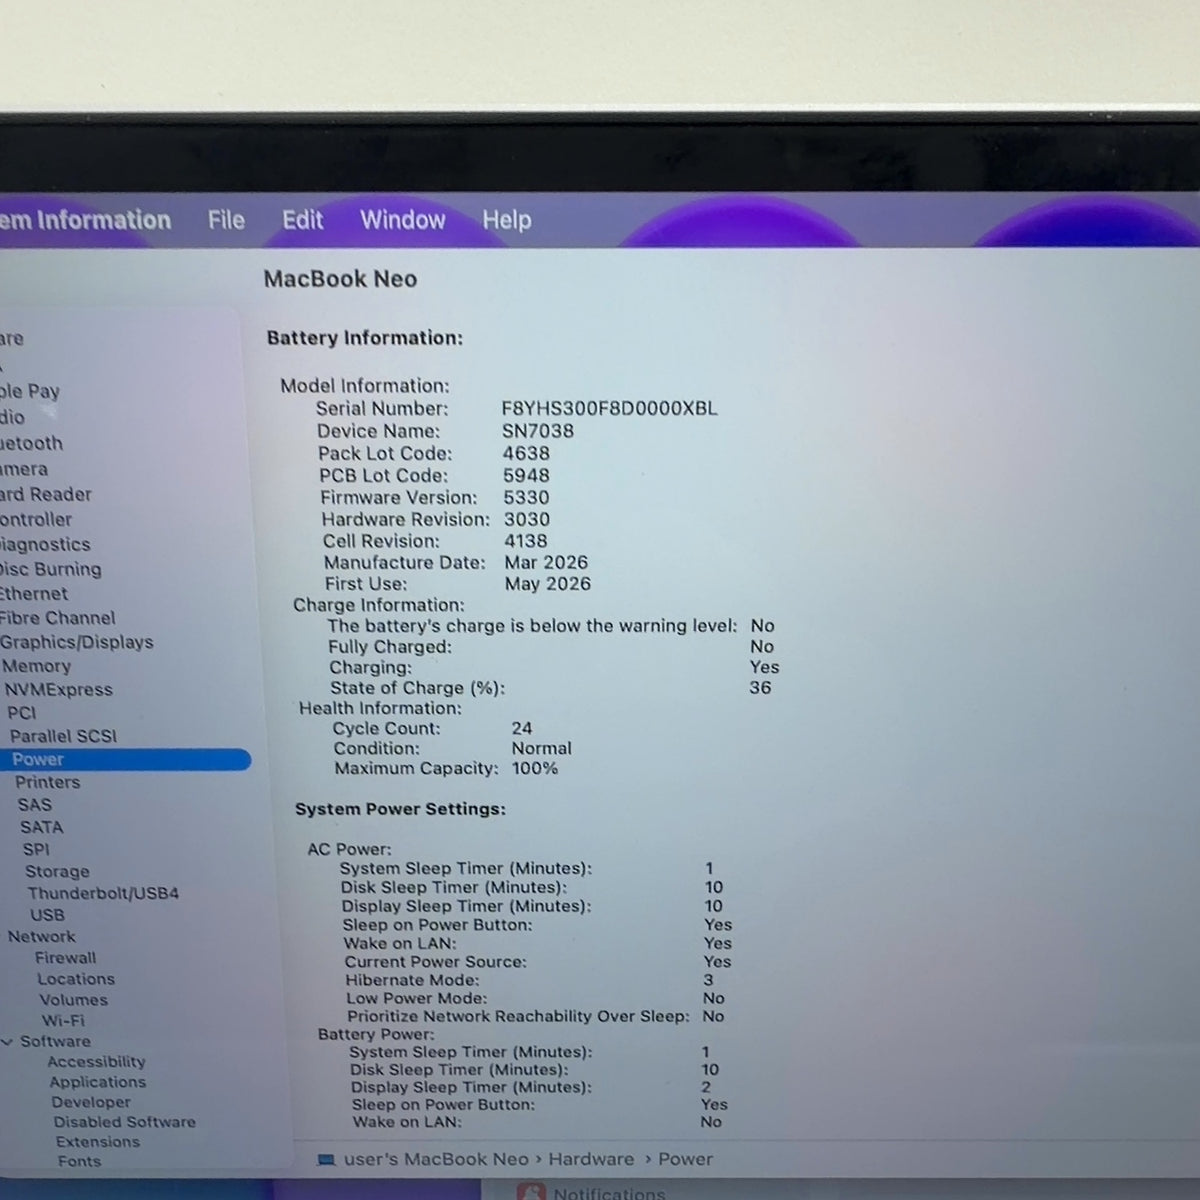Open the Window menu

tap(402, 220)
